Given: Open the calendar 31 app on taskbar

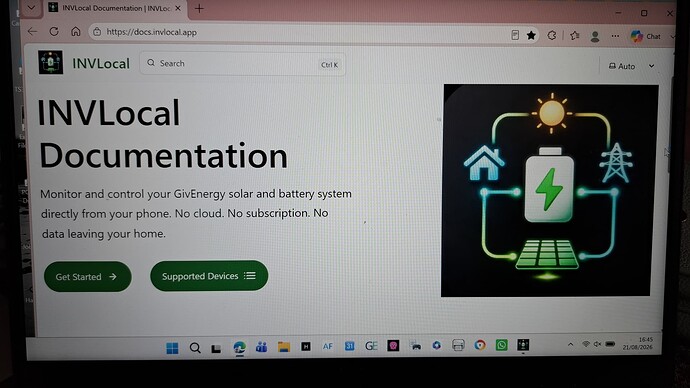Looking at the screenshot, I should point(349,346).
